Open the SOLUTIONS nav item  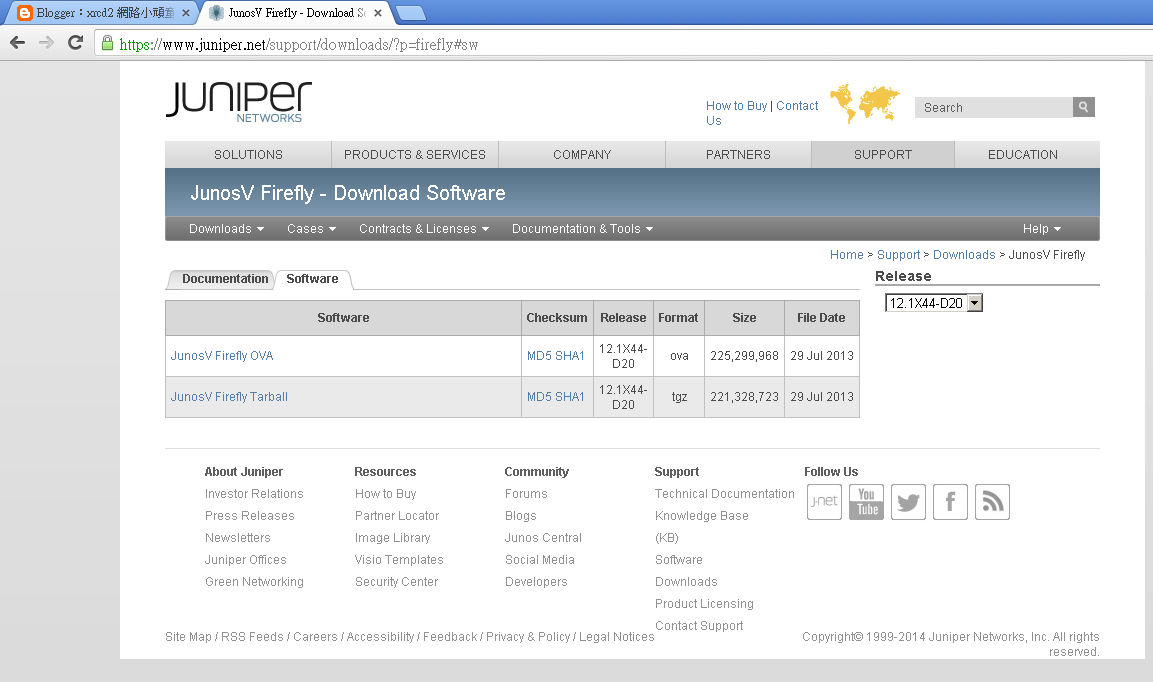[x=249, y=154]
